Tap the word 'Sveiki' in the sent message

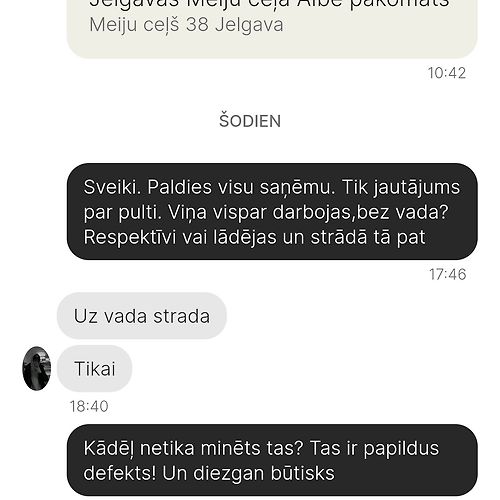(x=112, y=187)
